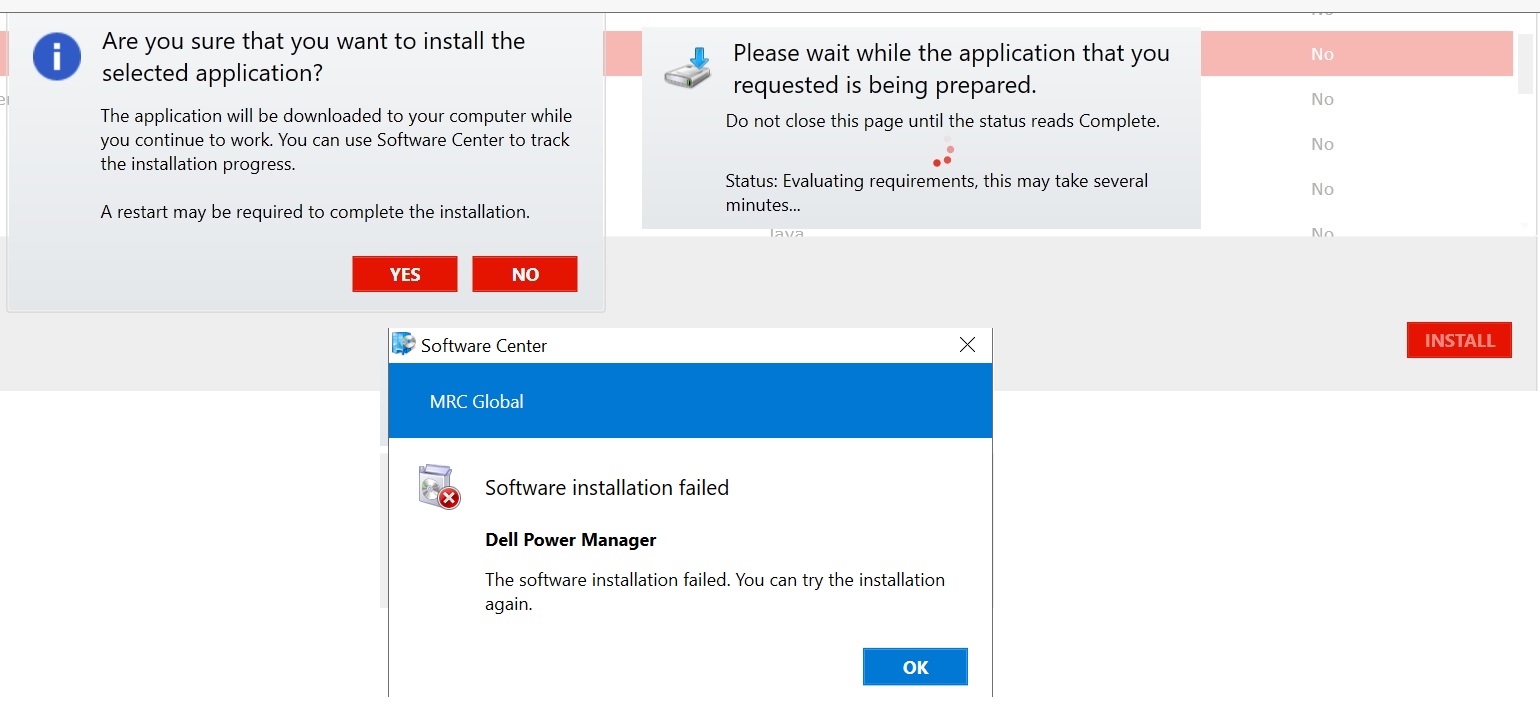
Task: Click the download drive icon
Action: click(687, 69)
